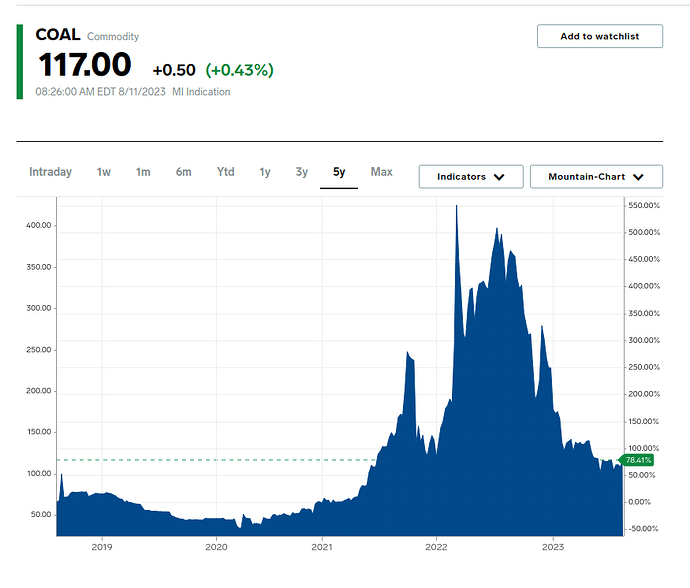Click the (+0.43%) percentage change
Image resolution: width=690 pixels, height=588 pixels.
pyautogui.click(x=239, y=70)
